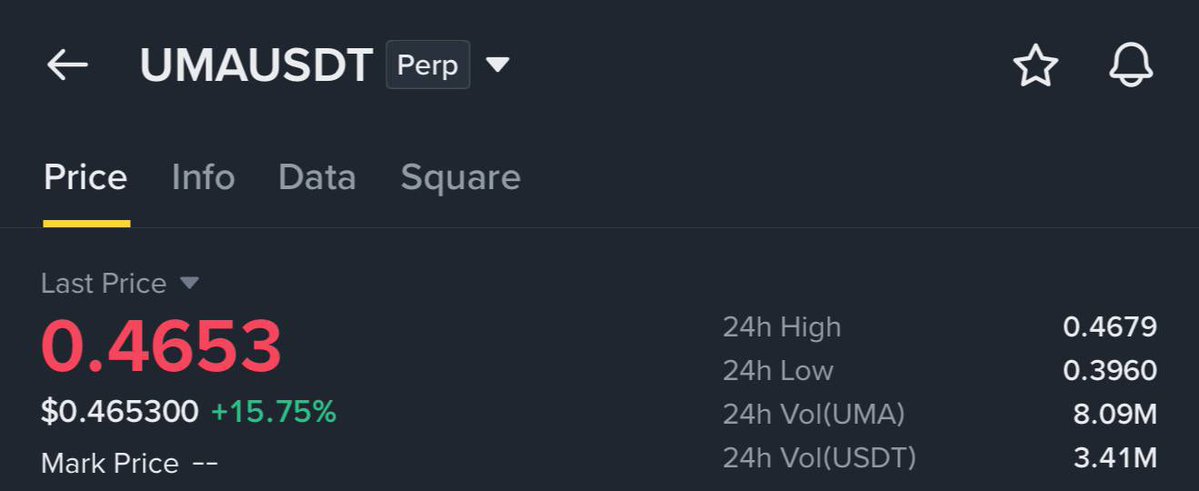
Task: Tap the Last Price label
Action: 104,284
